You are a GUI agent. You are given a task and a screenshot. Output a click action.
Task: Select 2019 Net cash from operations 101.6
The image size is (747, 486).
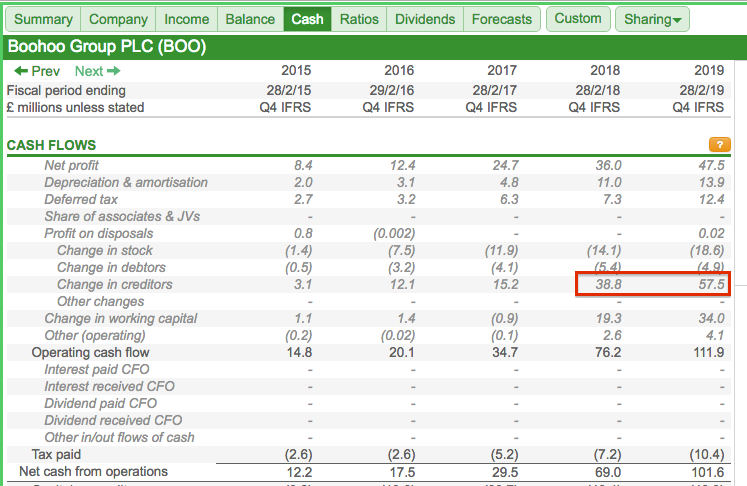[708, 472]
